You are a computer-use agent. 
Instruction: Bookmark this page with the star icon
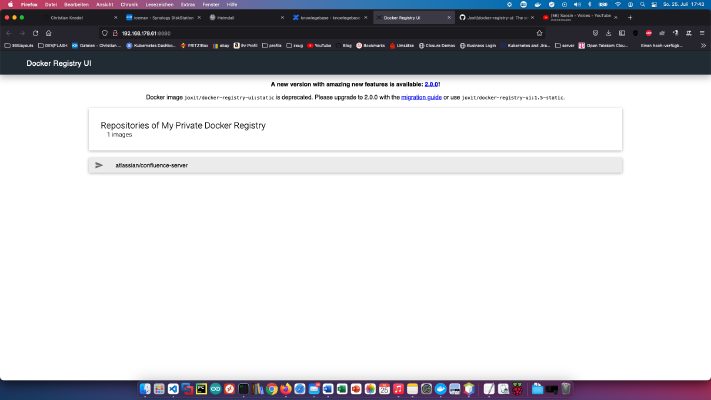pos(539,33)
